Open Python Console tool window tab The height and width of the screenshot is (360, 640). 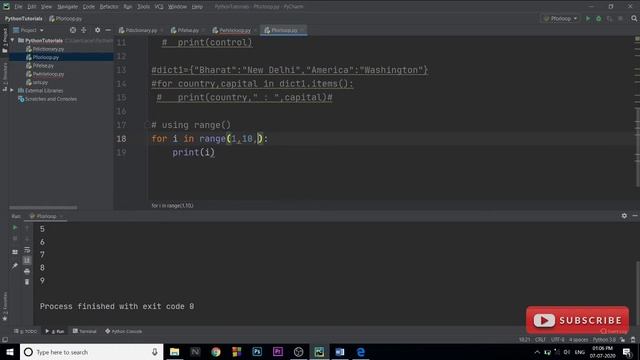(123, 331)
